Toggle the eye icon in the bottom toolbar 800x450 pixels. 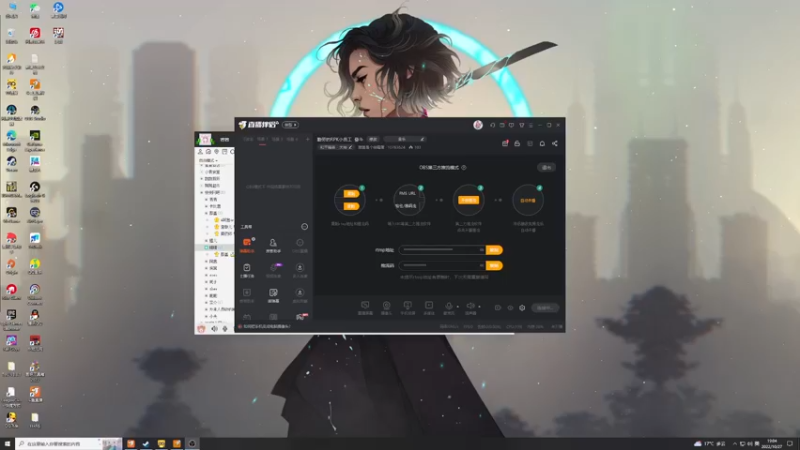click(510, 308)
